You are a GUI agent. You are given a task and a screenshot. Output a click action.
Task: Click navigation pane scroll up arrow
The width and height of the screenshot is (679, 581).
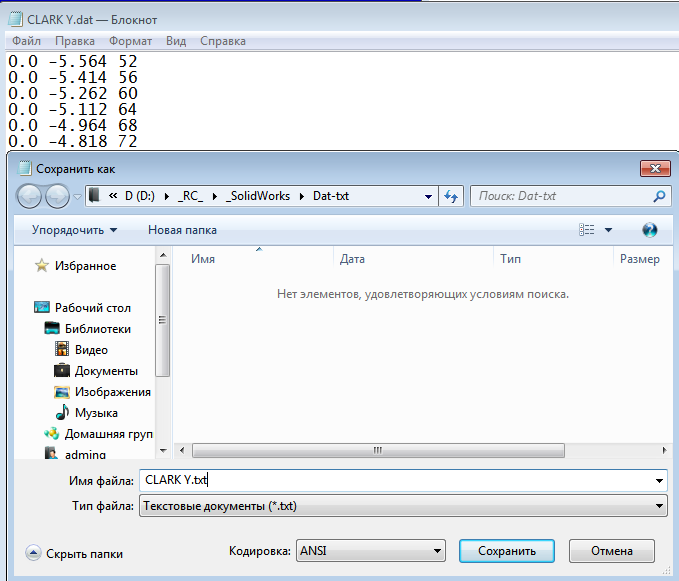point(163,255)
